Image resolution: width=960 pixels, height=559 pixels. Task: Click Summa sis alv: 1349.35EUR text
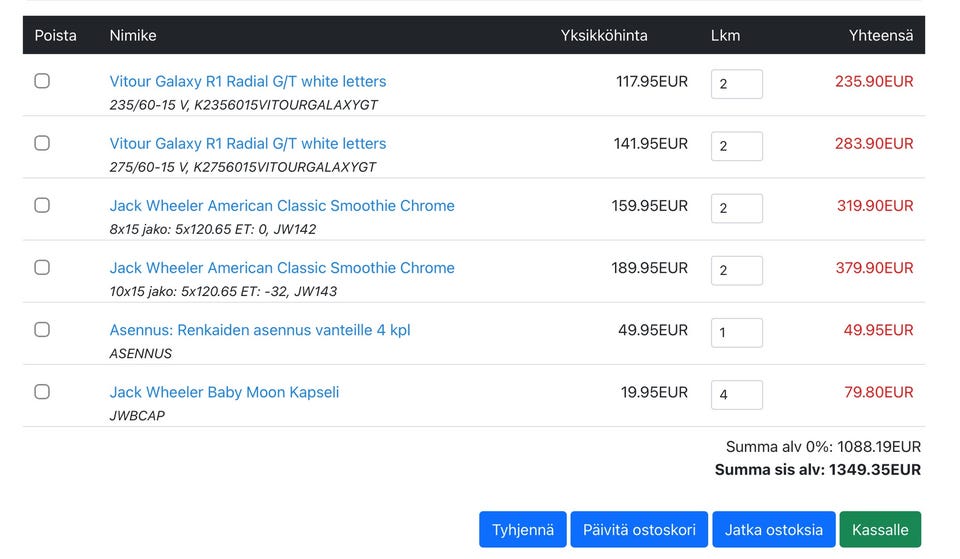pos(818,470)
